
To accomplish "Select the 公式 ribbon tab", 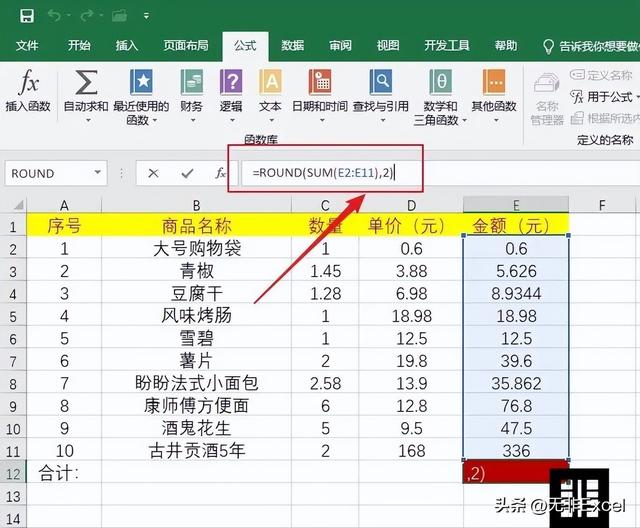I will tap(245, 45).
